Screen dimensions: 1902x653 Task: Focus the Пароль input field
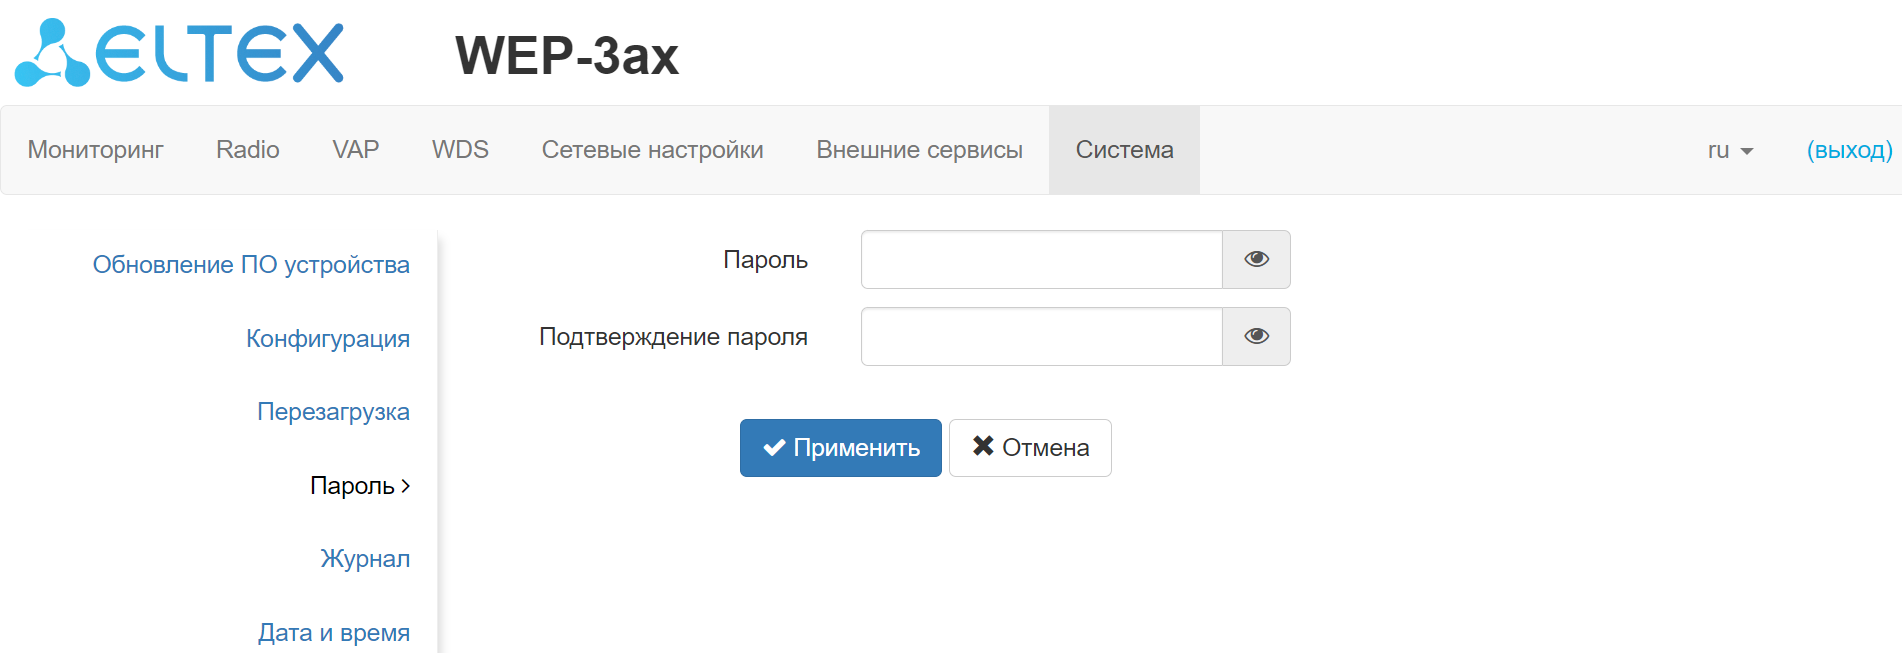1041,260
